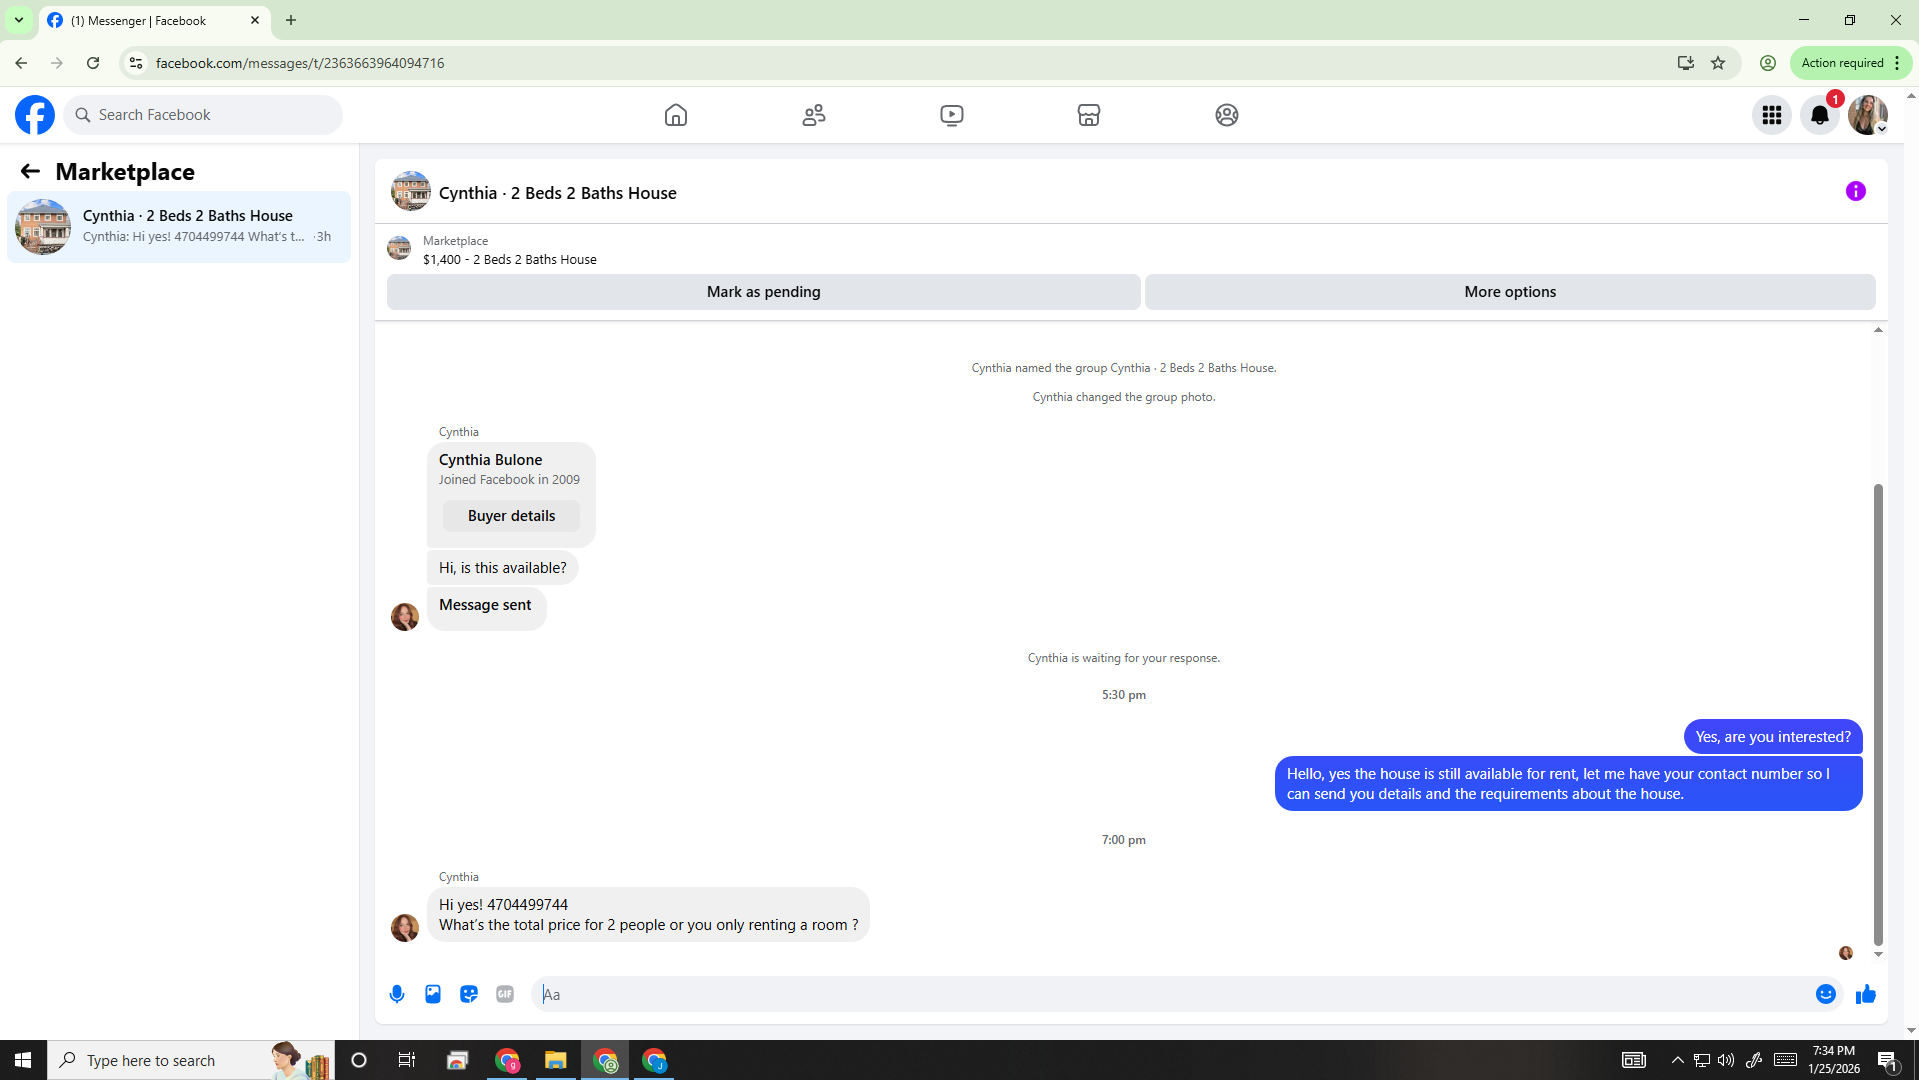The height and width of the screenshot is (1080, 1919).
Task: Click the chat scrollbar's down arrow
Action: (1878, 955)
